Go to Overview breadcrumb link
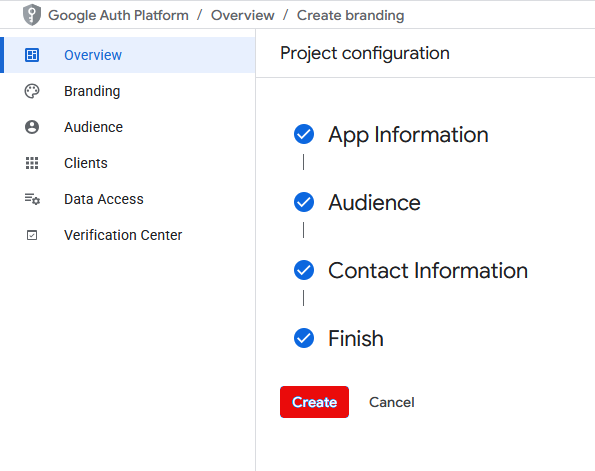Image resolution: width=595 pixels, height=471 pixels. (242, 16)
